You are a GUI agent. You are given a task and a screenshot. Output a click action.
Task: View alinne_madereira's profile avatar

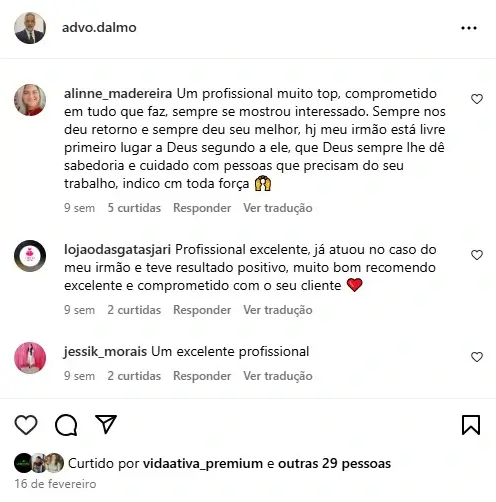(x=30, y=100)
